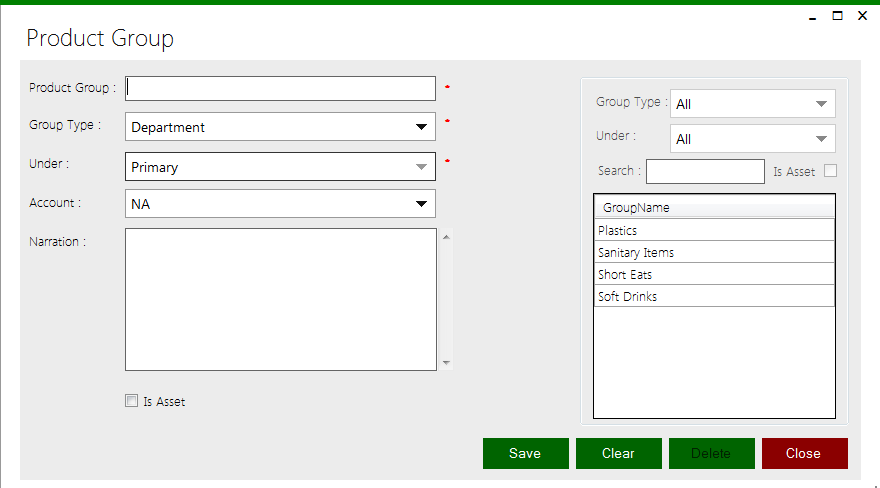Viewport: 880px width, 488px height.
Task: Minimize the Product Group window
Action: 813,16
